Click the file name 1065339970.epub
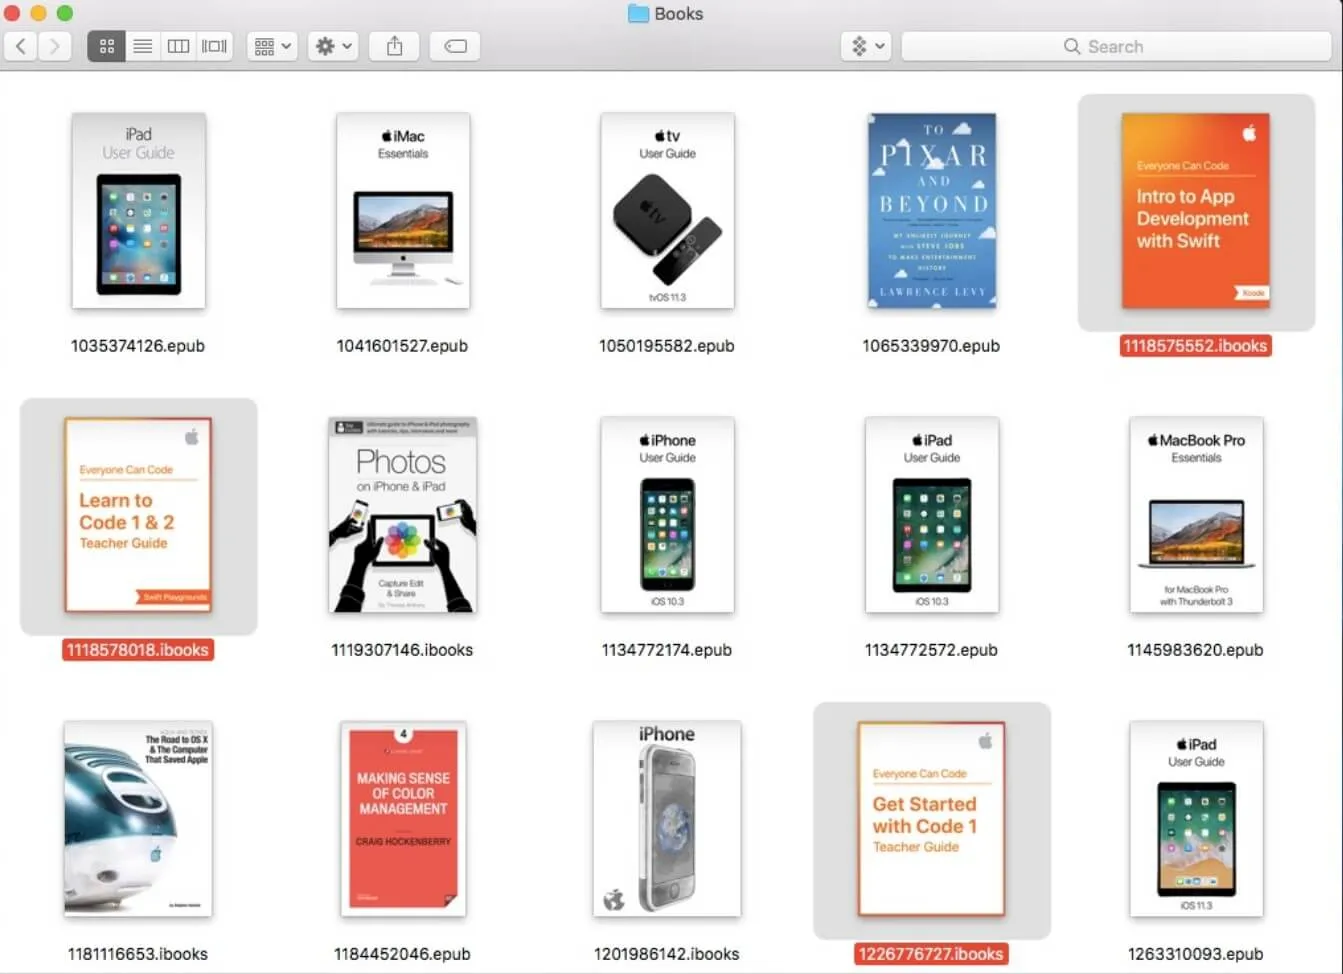The width and height of the screenshot is (1343, 974). pyautogui.click(x=931, y=346)
